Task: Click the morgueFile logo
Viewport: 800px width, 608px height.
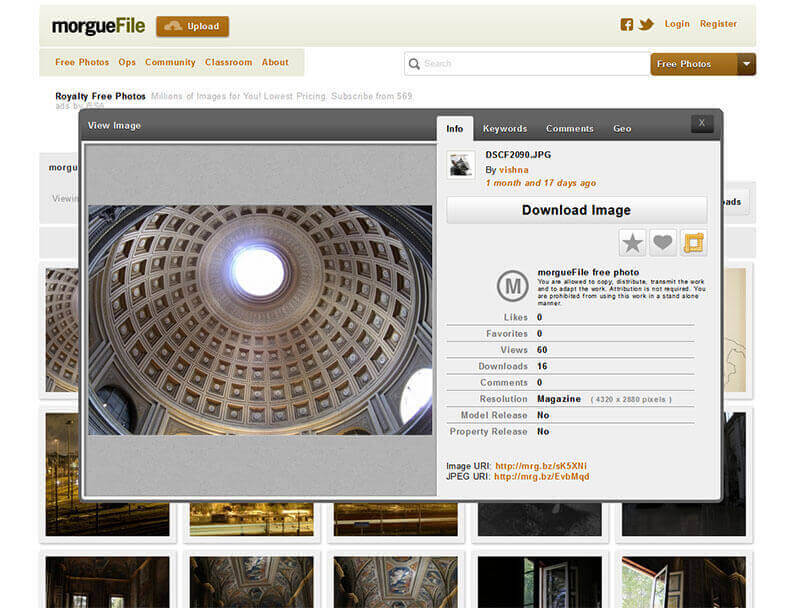Action: tap(98, 26)
